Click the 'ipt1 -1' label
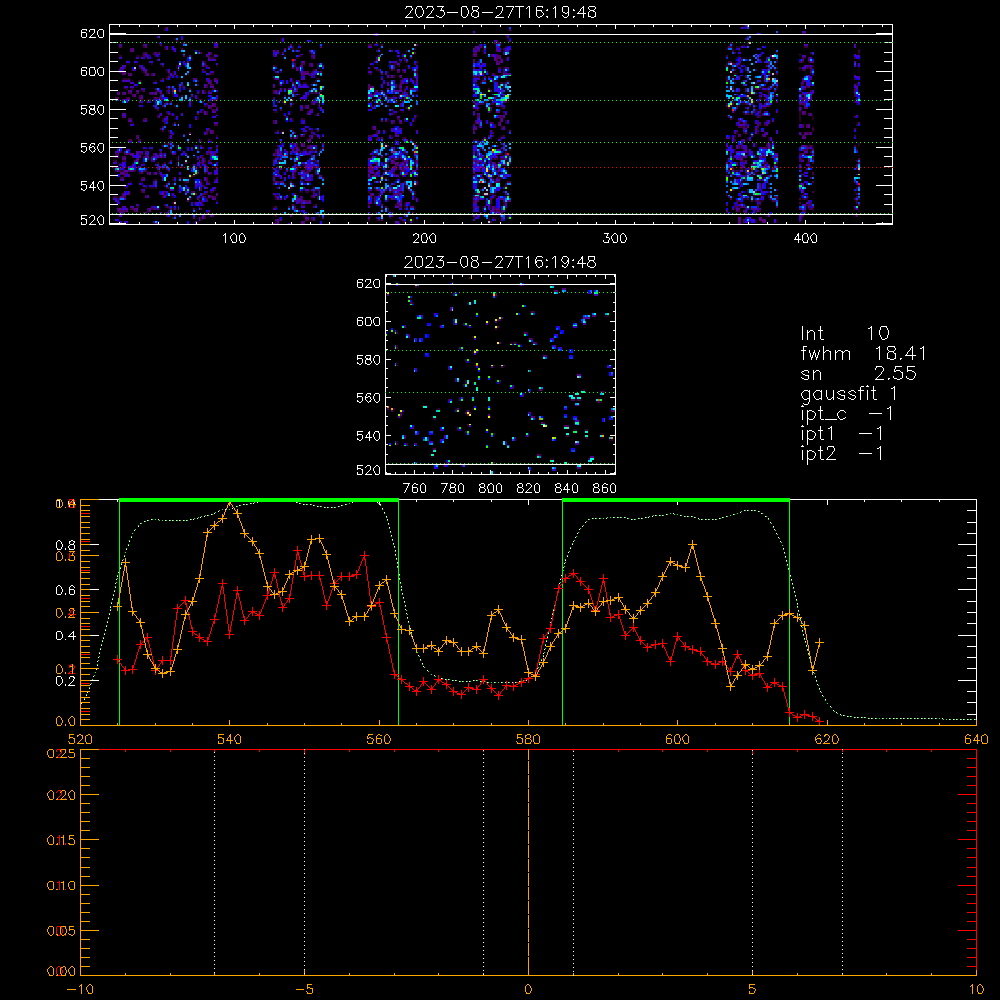The image size is (1000, 1000). coord(841,434)
